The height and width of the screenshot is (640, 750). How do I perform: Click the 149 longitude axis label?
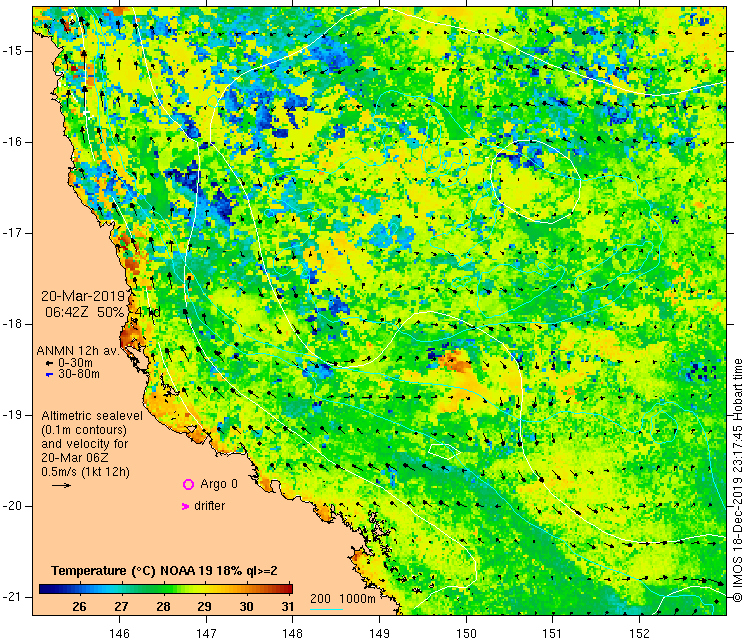click(379, 633)
